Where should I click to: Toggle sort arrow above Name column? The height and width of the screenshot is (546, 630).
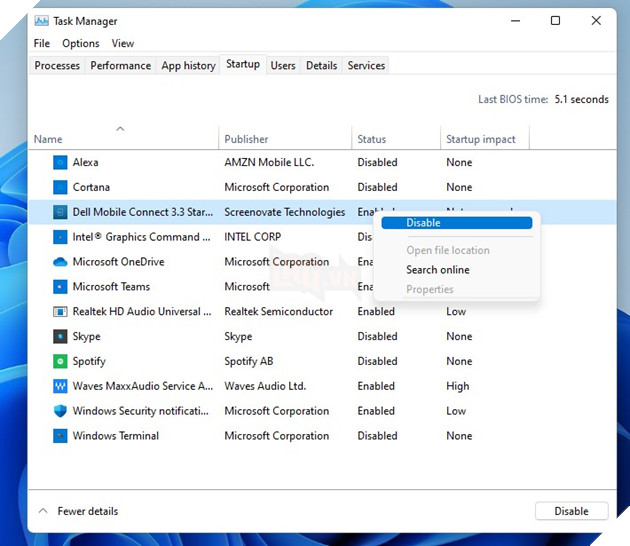coord(120,129)
